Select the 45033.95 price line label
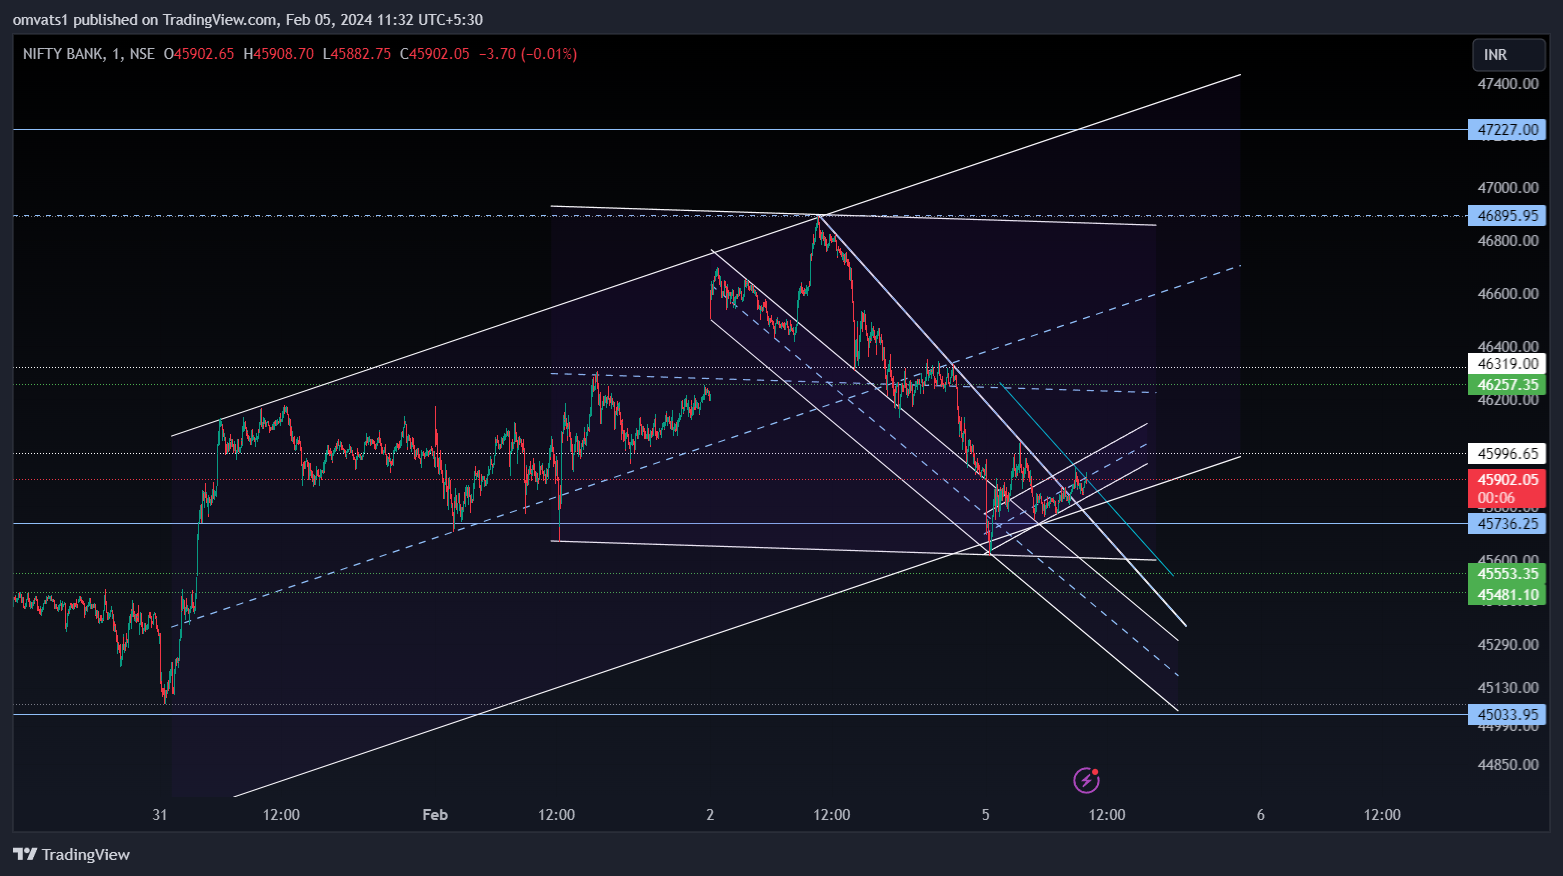Viewport: 1563px width, 876px height. [1507, 714]
